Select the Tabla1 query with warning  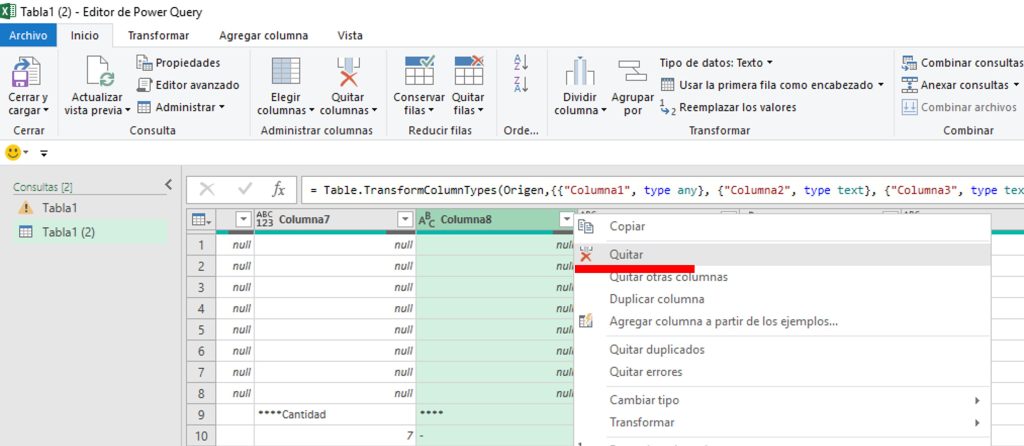point(90,208)
